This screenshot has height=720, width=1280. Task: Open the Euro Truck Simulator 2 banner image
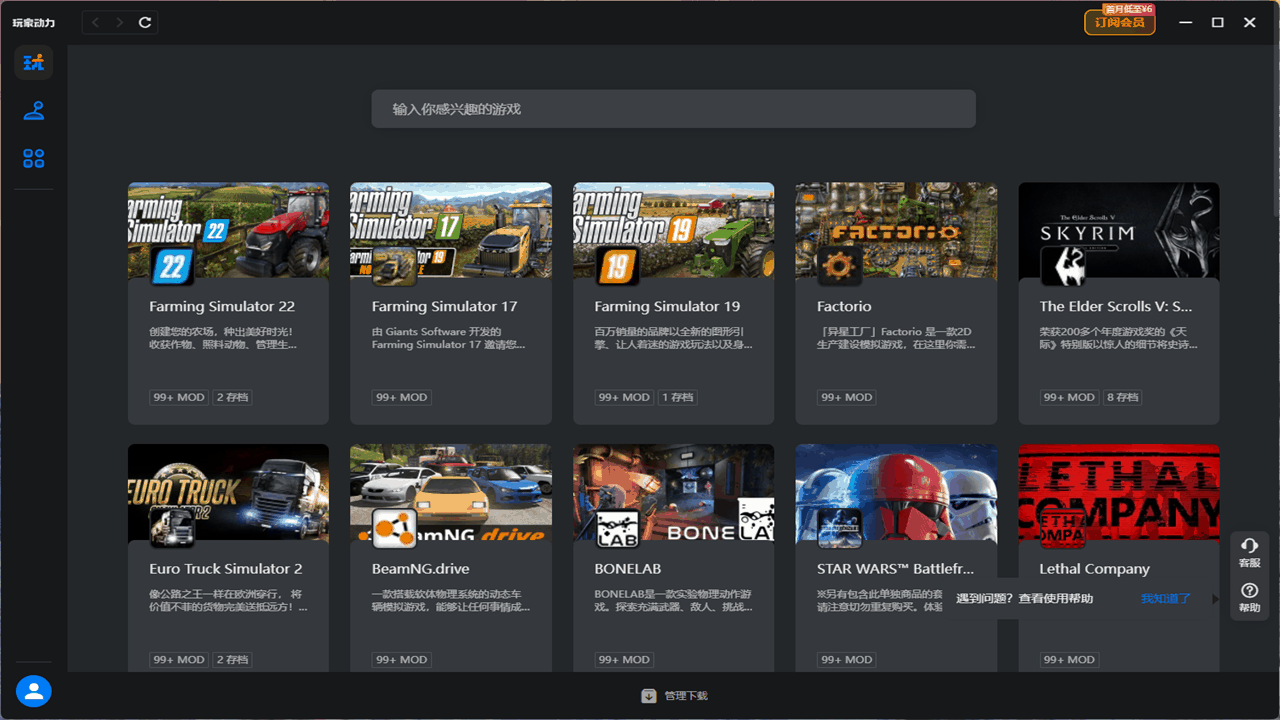tap(228, 492)
